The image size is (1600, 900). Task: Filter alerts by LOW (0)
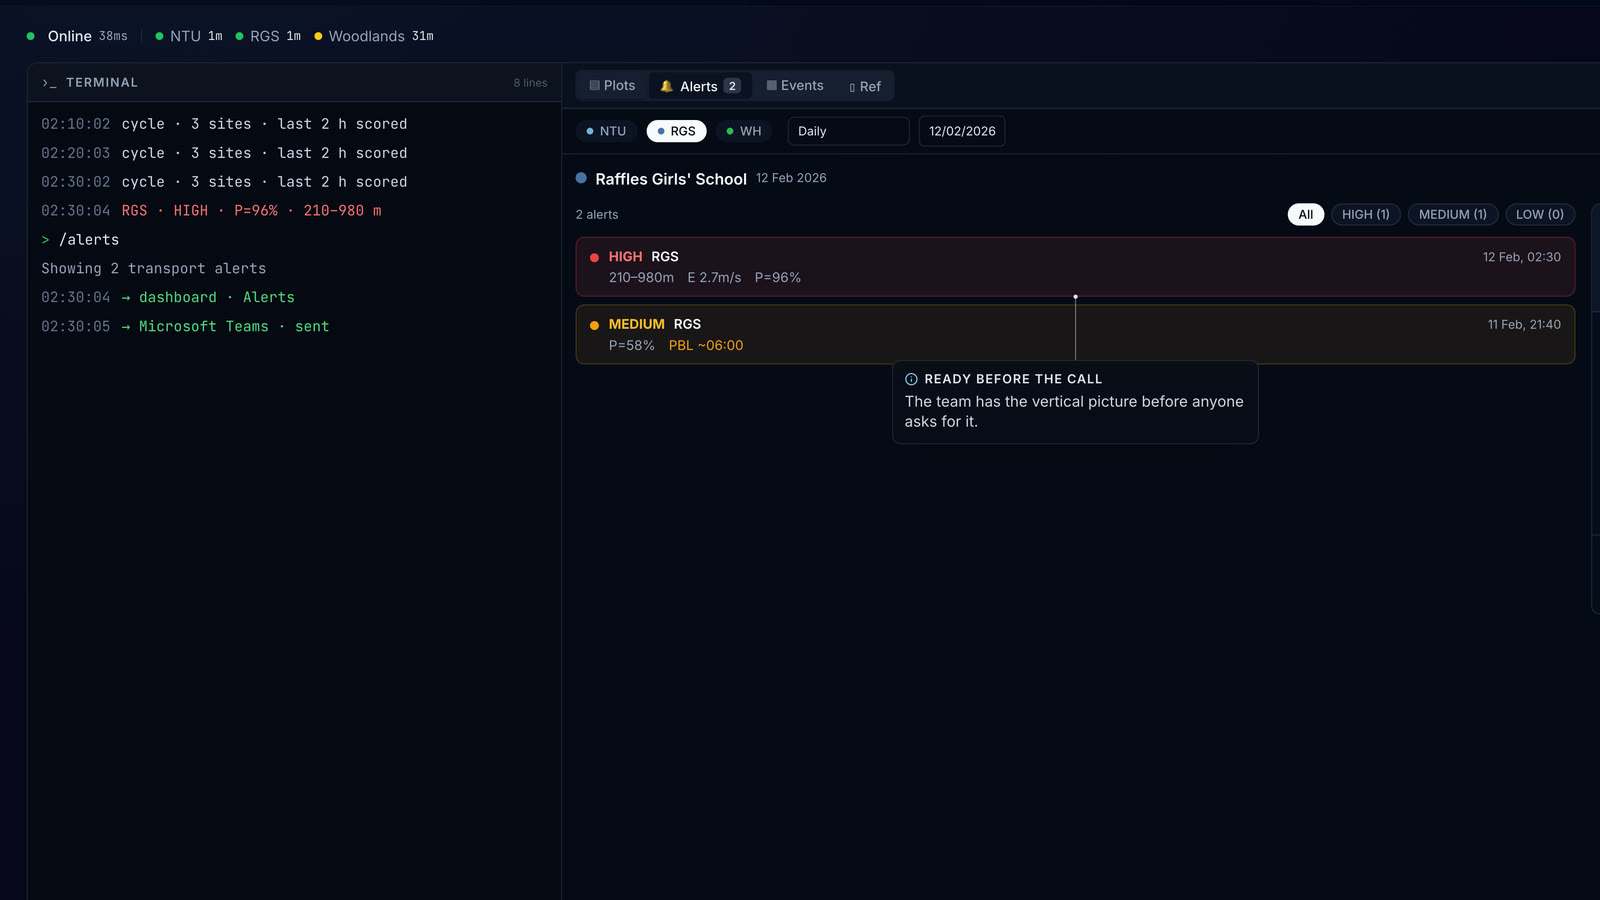pos(1540,215)
